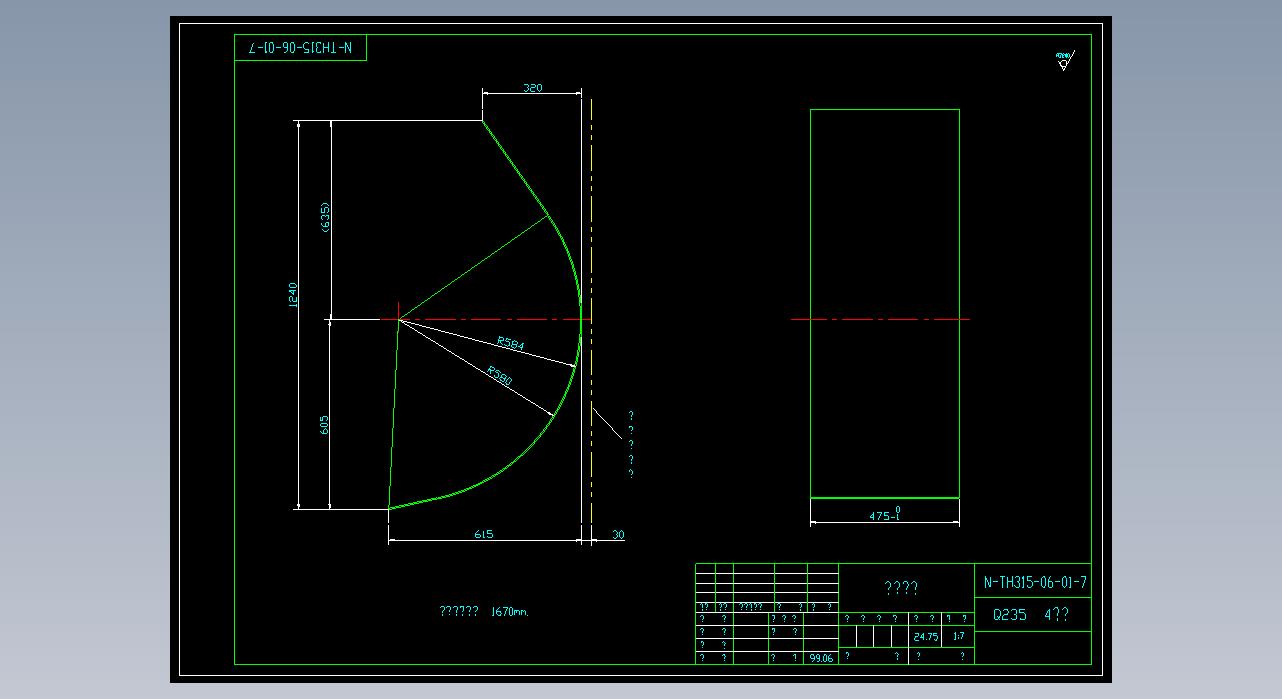Click the 475 width dimension under the rectangle
Screen dimensions: 1282x699
(x=884, y=515)
